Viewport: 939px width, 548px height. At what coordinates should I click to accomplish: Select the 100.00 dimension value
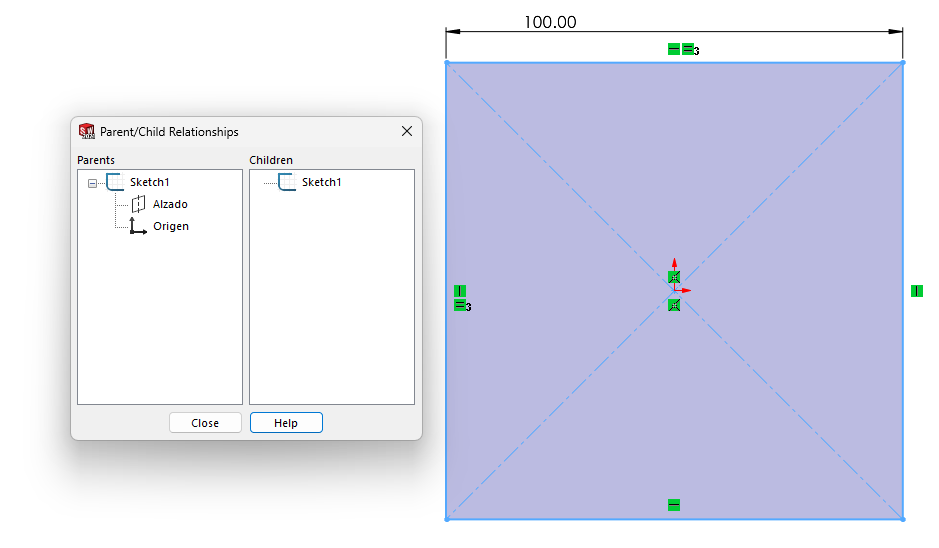point(550,22)
